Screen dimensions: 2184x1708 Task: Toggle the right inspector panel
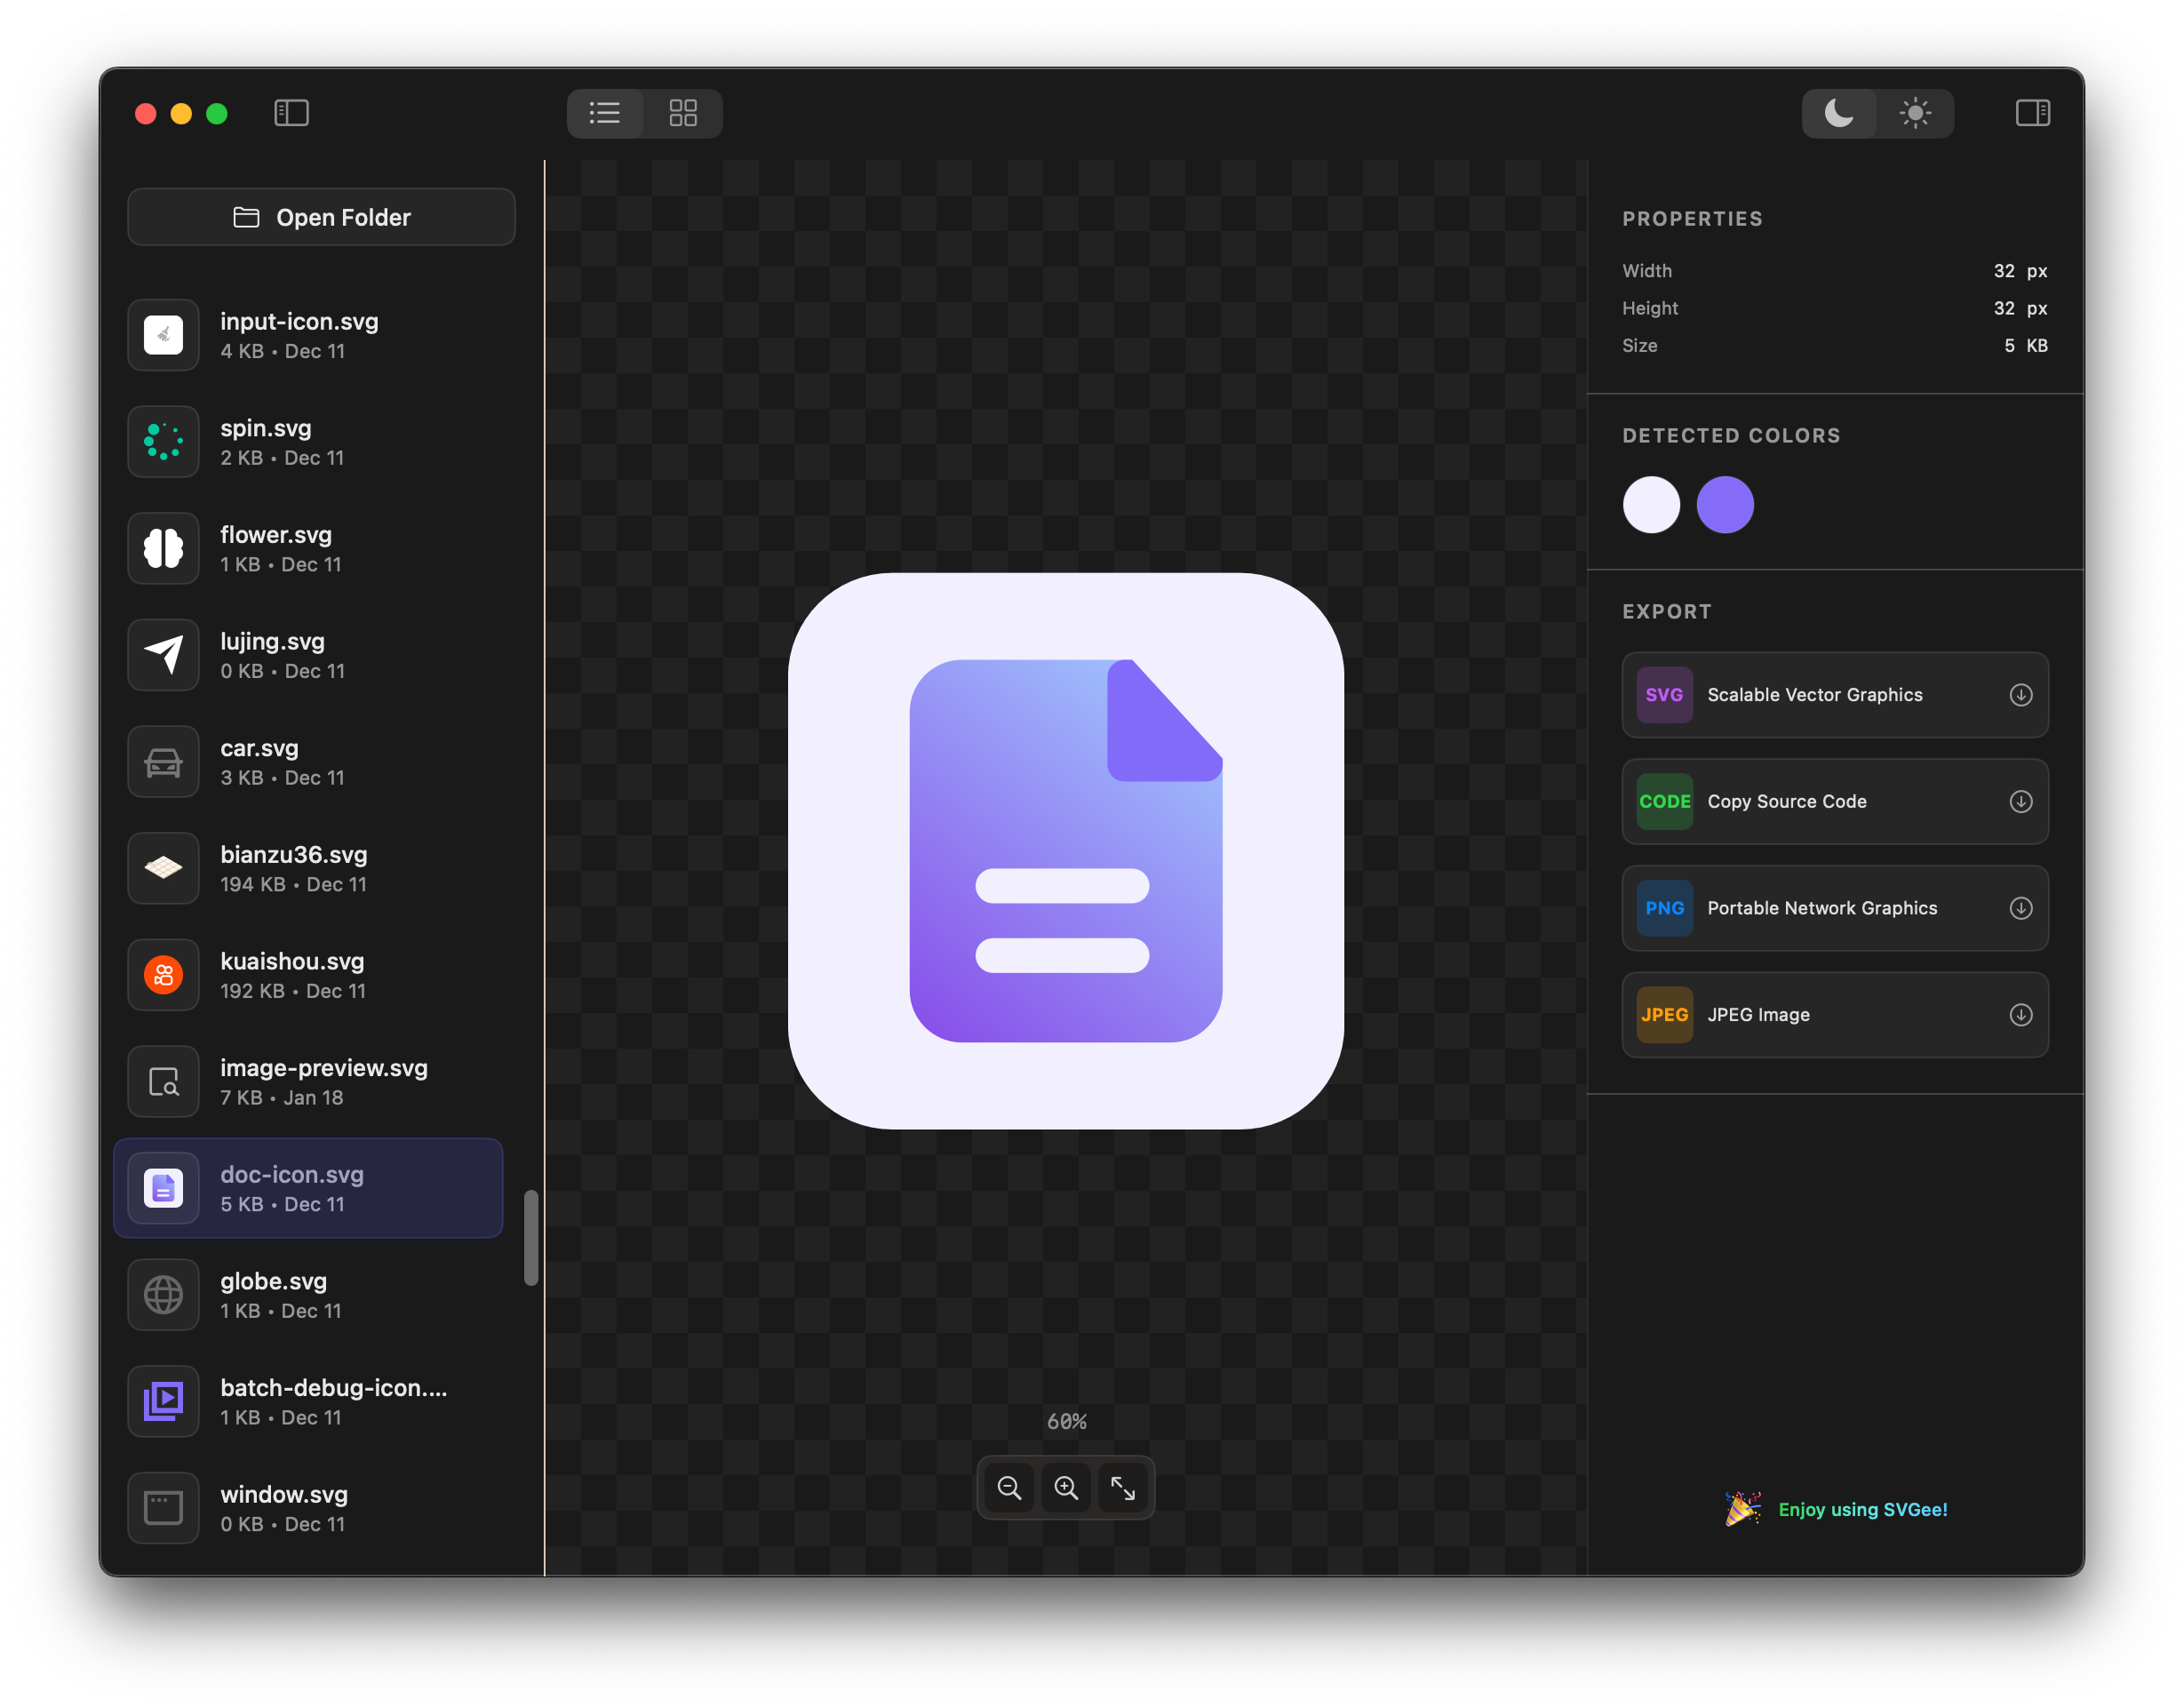[x=2031, y=113]
